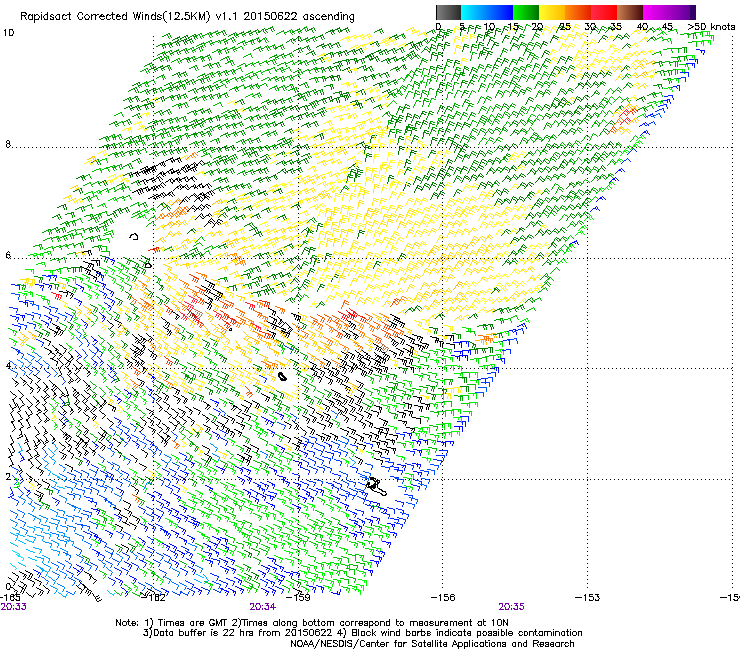Click the island outline above 6N, west of -162

pos(134,236)
